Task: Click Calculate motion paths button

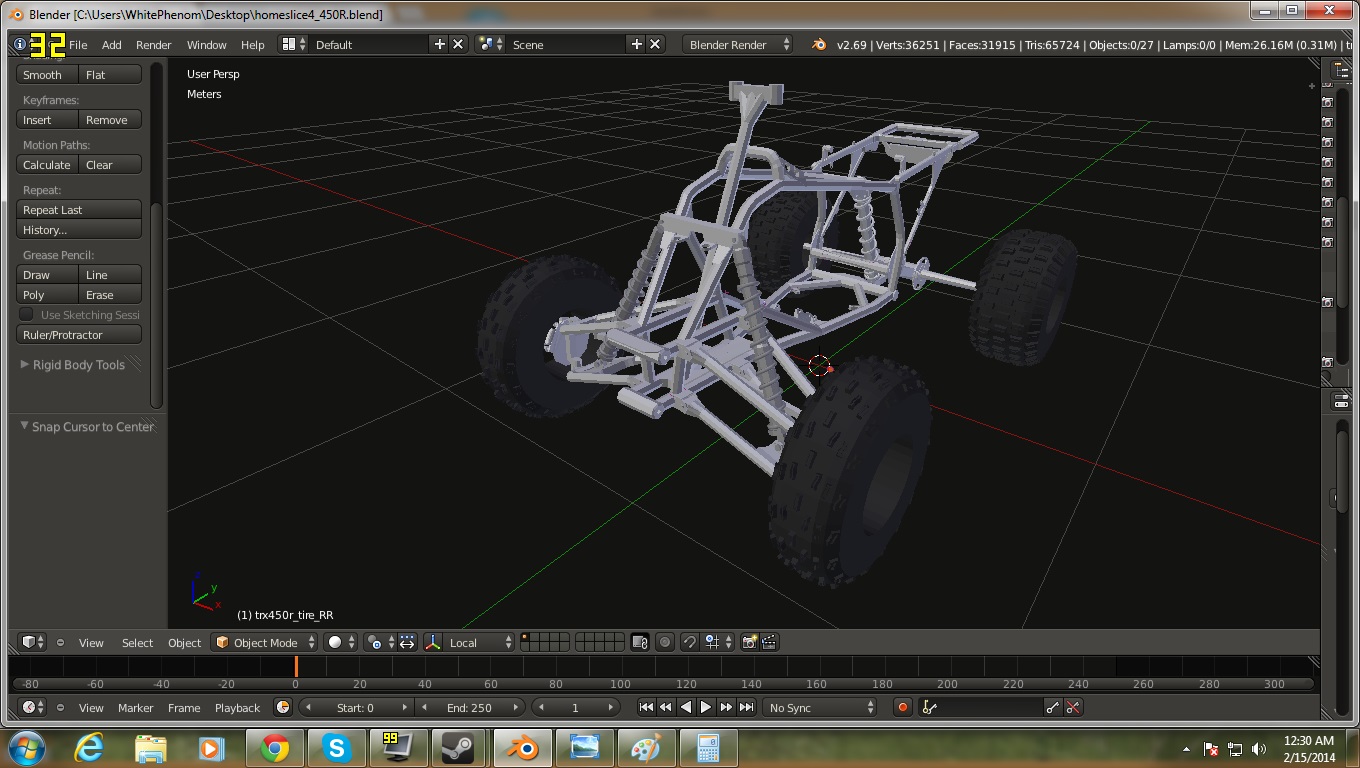Action: coord(47,165)
